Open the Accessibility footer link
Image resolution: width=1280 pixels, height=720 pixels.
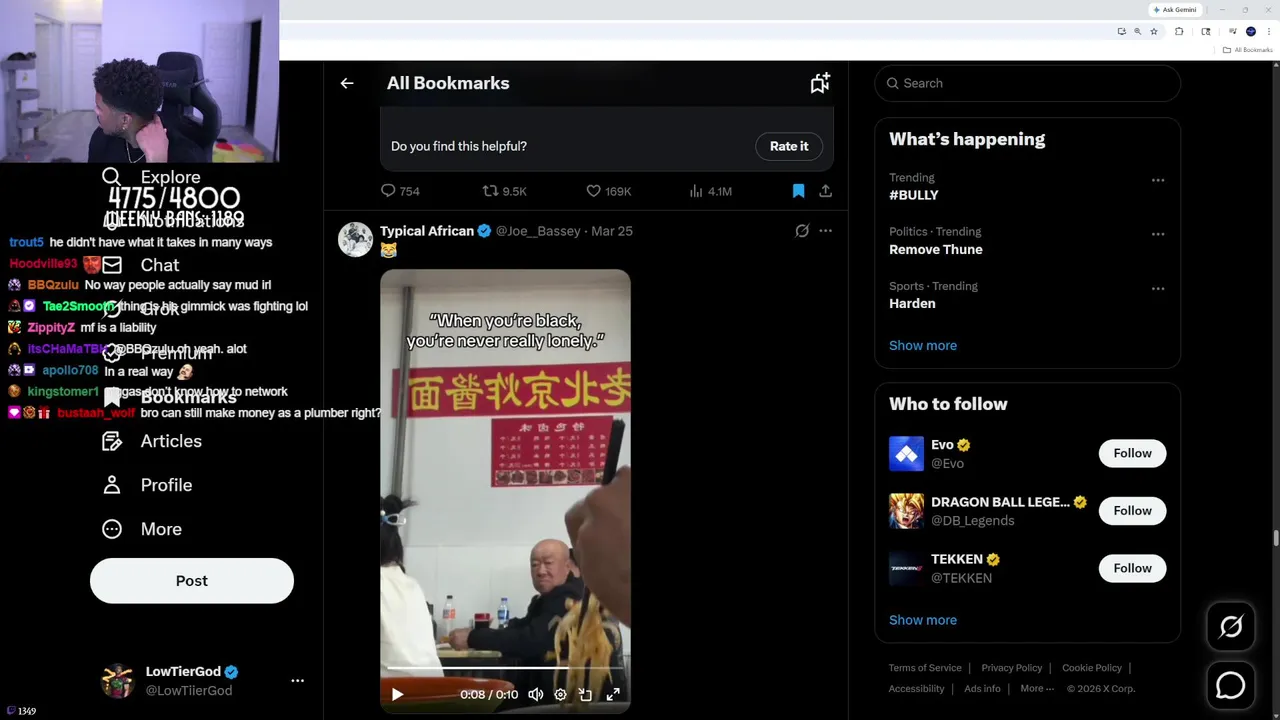(x=916, y=688)
